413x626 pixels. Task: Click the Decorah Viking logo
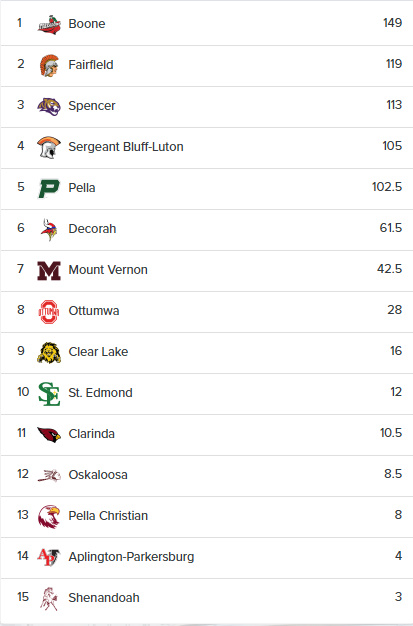pyautogui.click(x=49, y=229)
